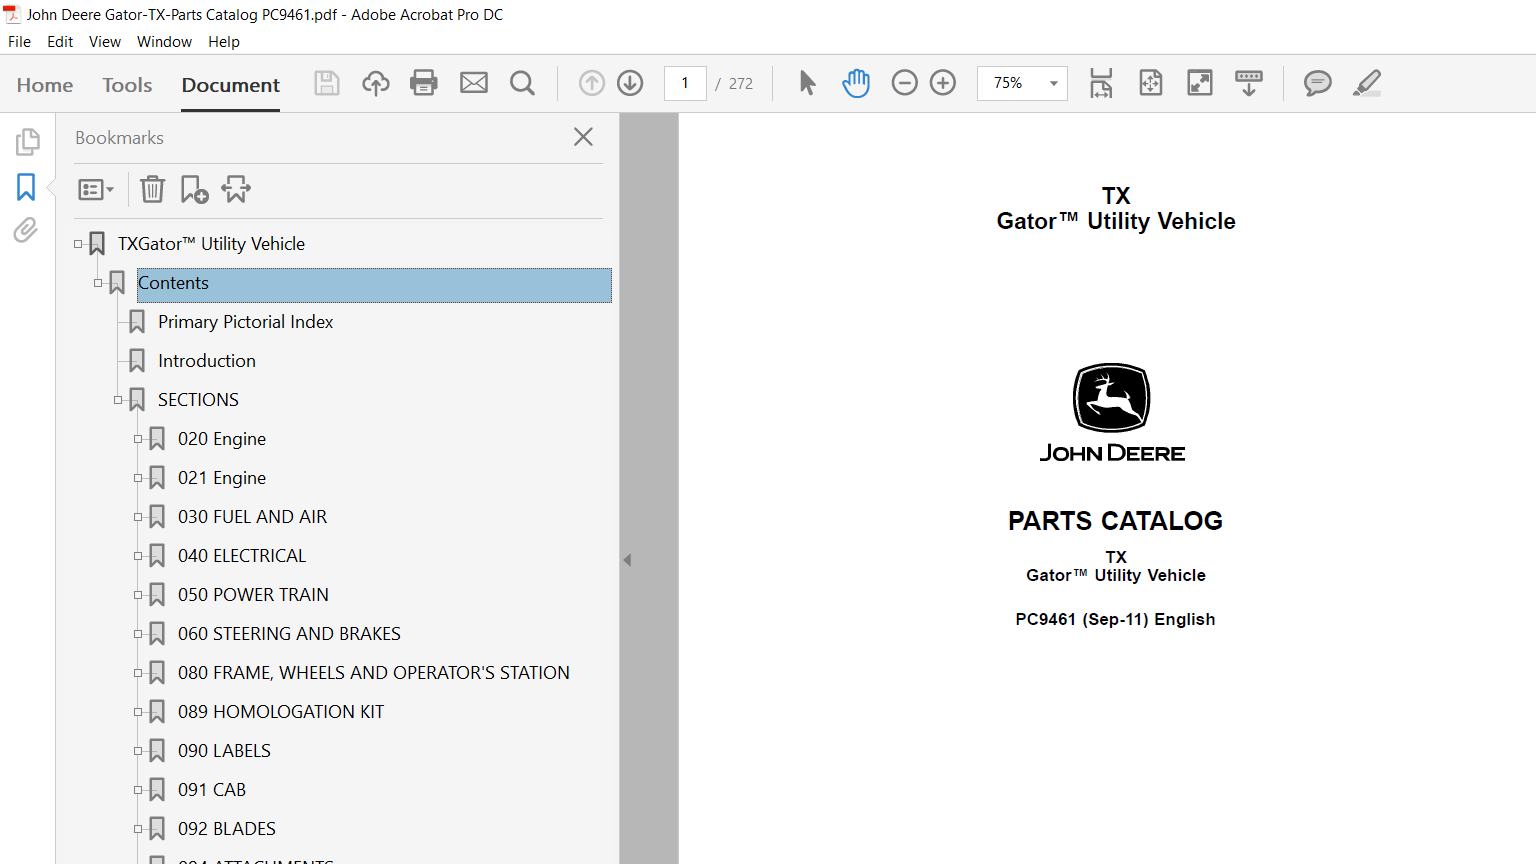Click the Add new bookmark icon

point(194,189)
